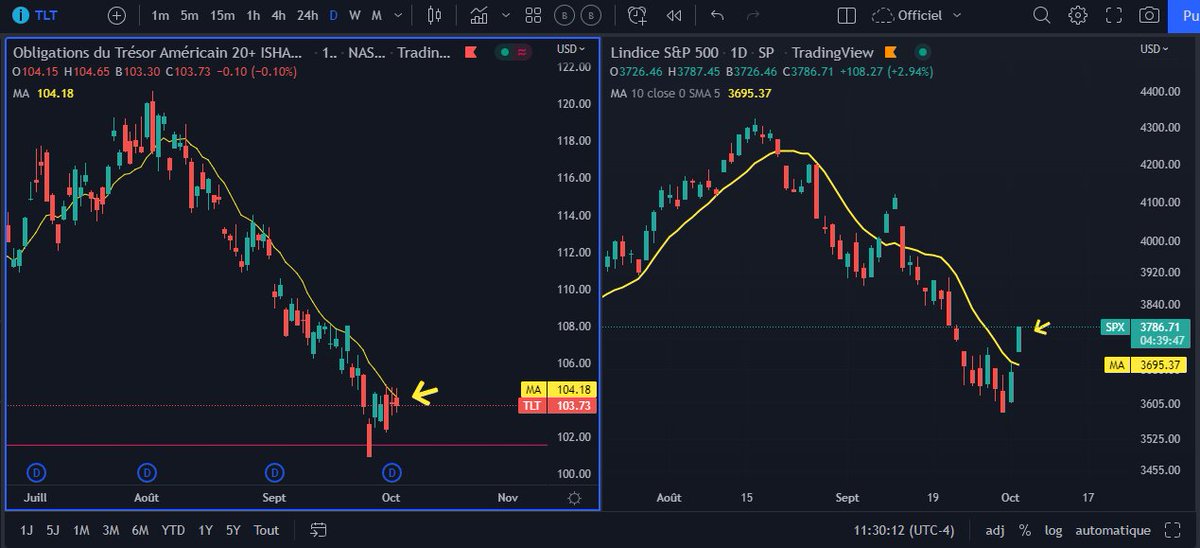The image size is (1200, 548).
Task: Click the orange flag on the S&P 500 chart
Action: [x=890, y=53]
